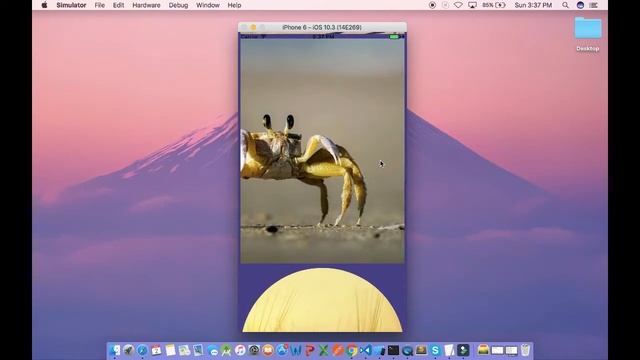640x360 pixels.
Task: Click the crab photo in the simulator
Action: point(322,151)
